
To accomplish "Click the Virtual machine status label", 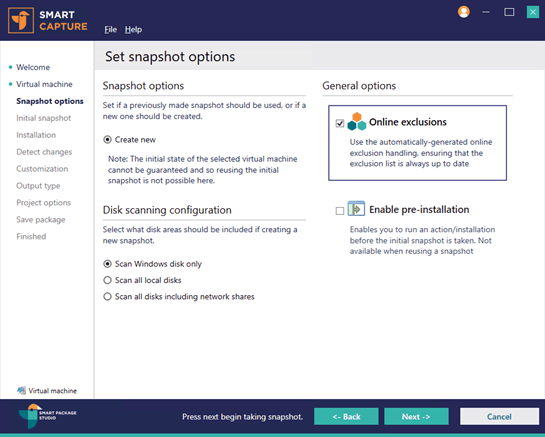I will 52,391.
